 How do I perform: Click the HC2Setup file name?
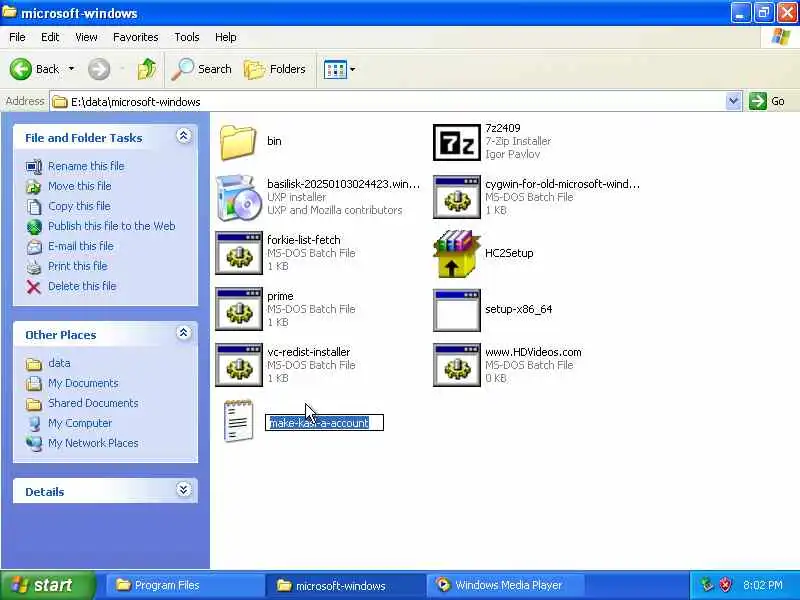(509, 253)
